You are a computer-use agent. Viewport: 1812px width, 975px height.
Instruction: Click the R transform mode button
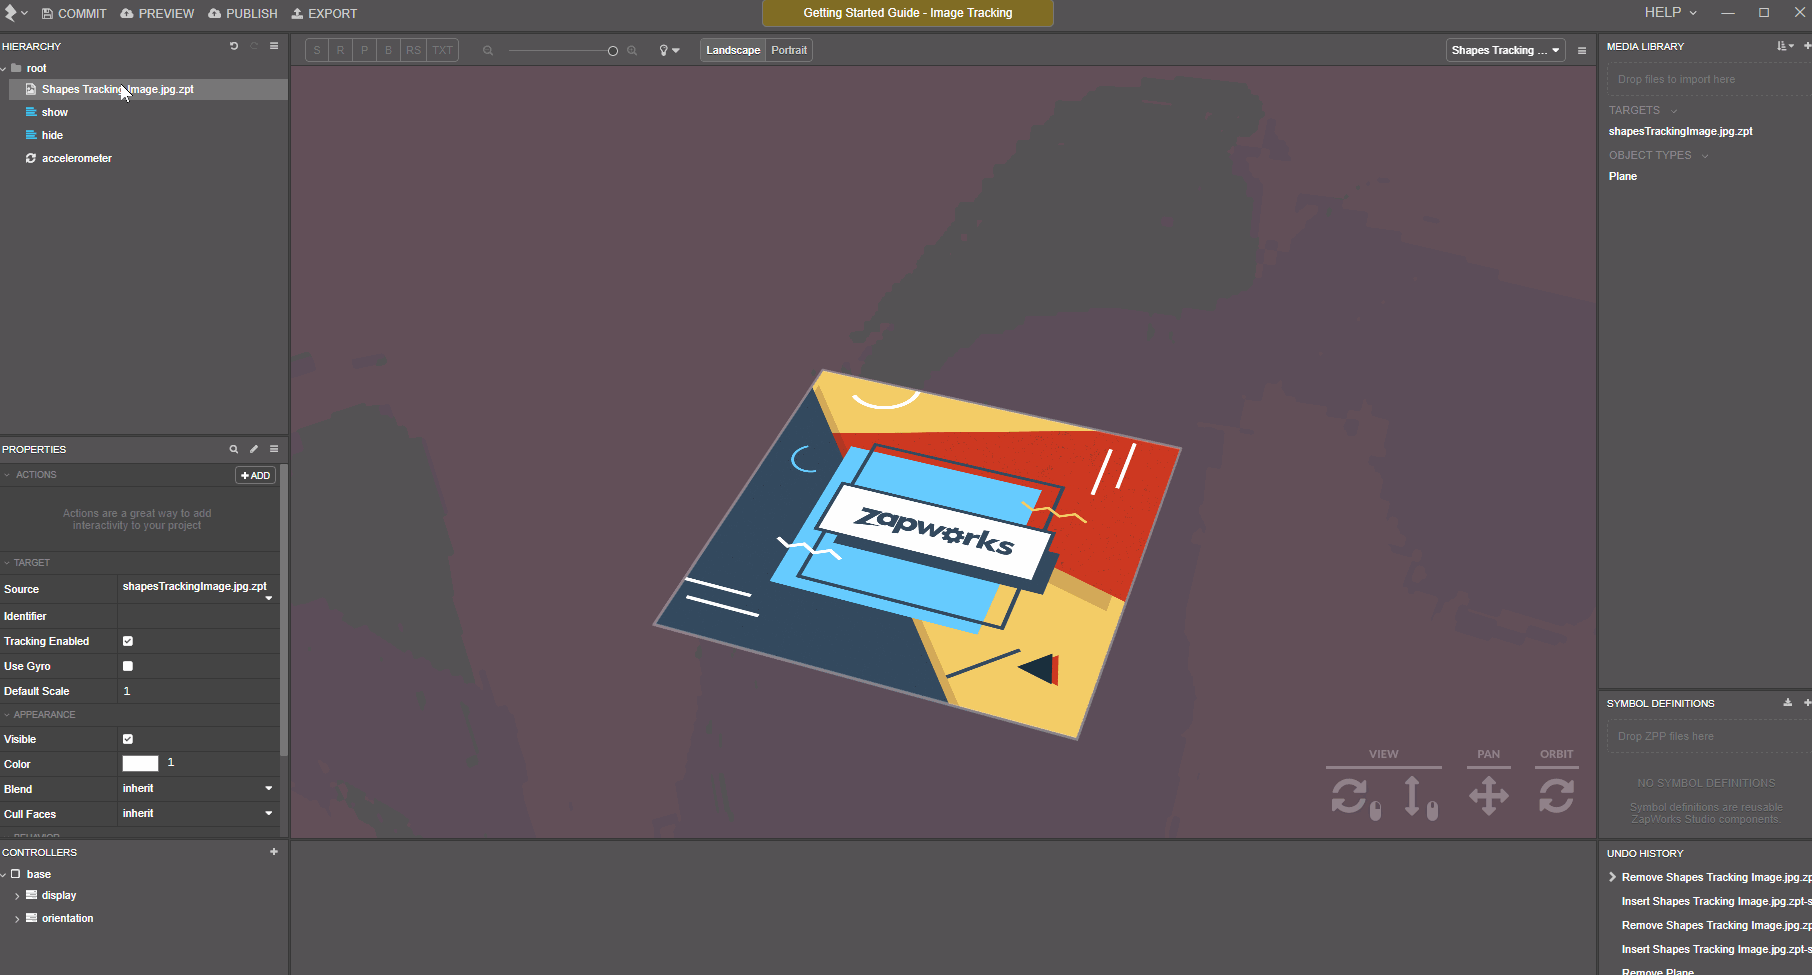(341, 50)
